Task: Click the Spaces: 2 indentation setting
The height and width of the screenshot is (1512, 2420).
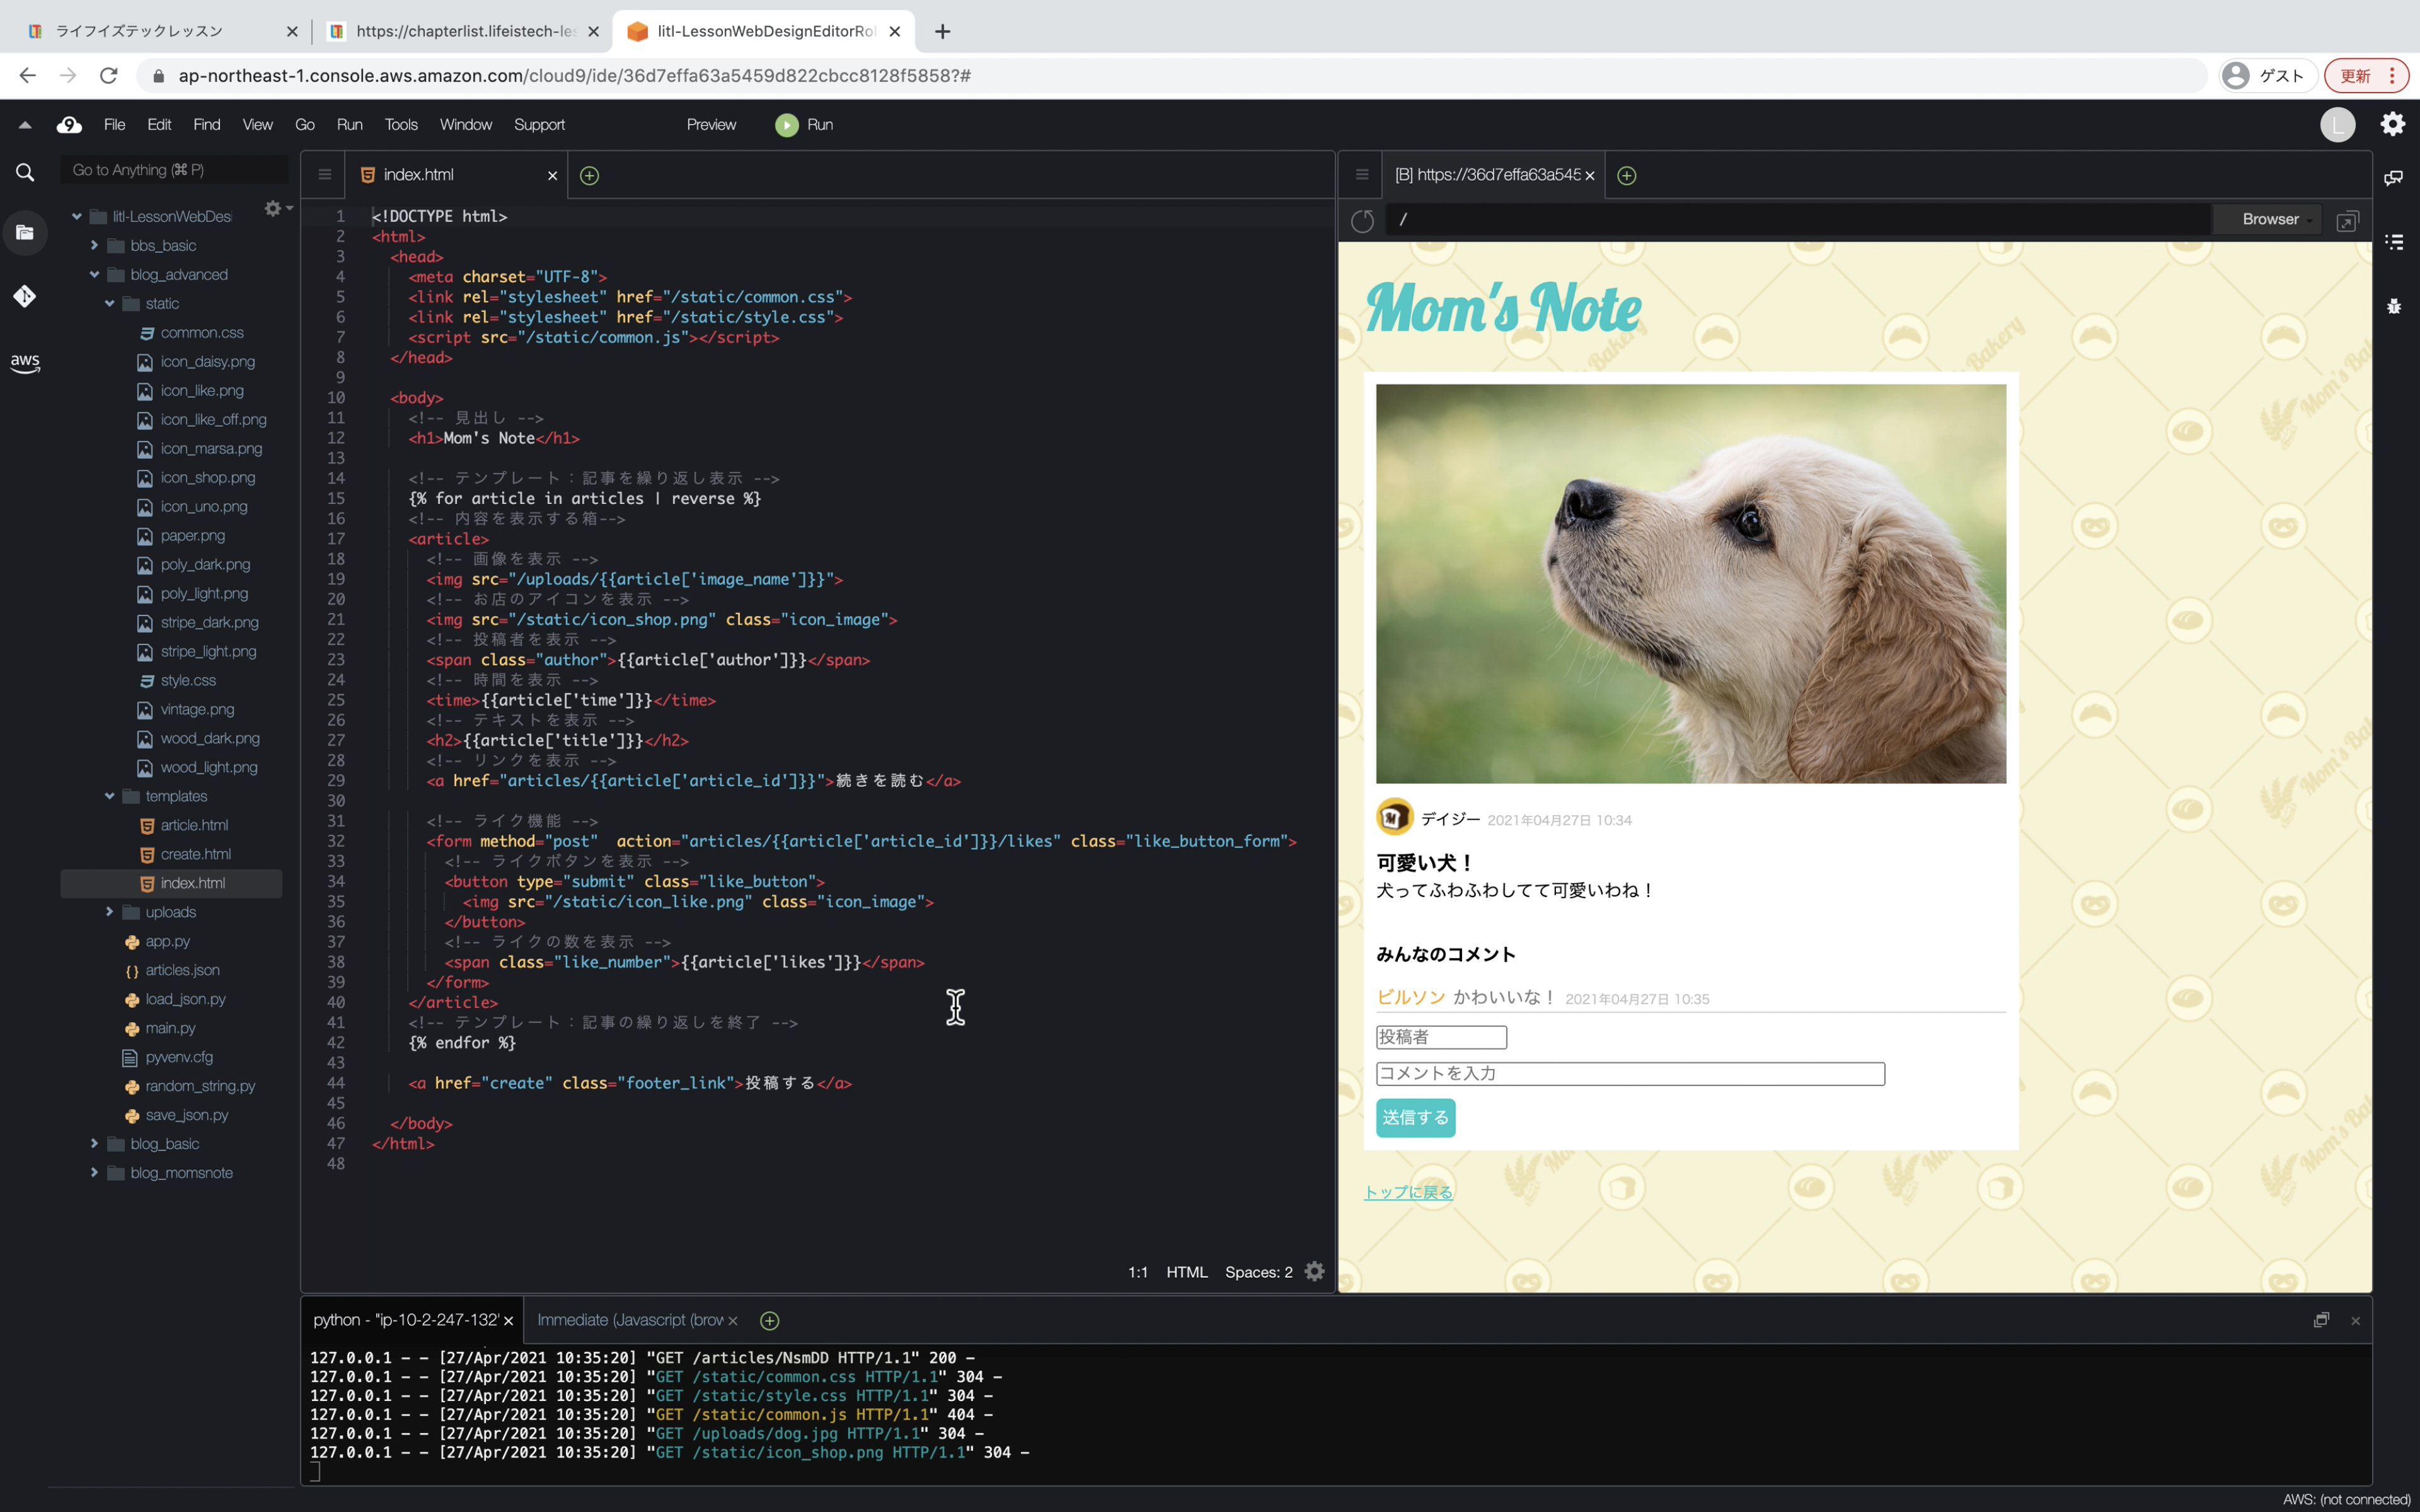Action: pos(1258,1272)
